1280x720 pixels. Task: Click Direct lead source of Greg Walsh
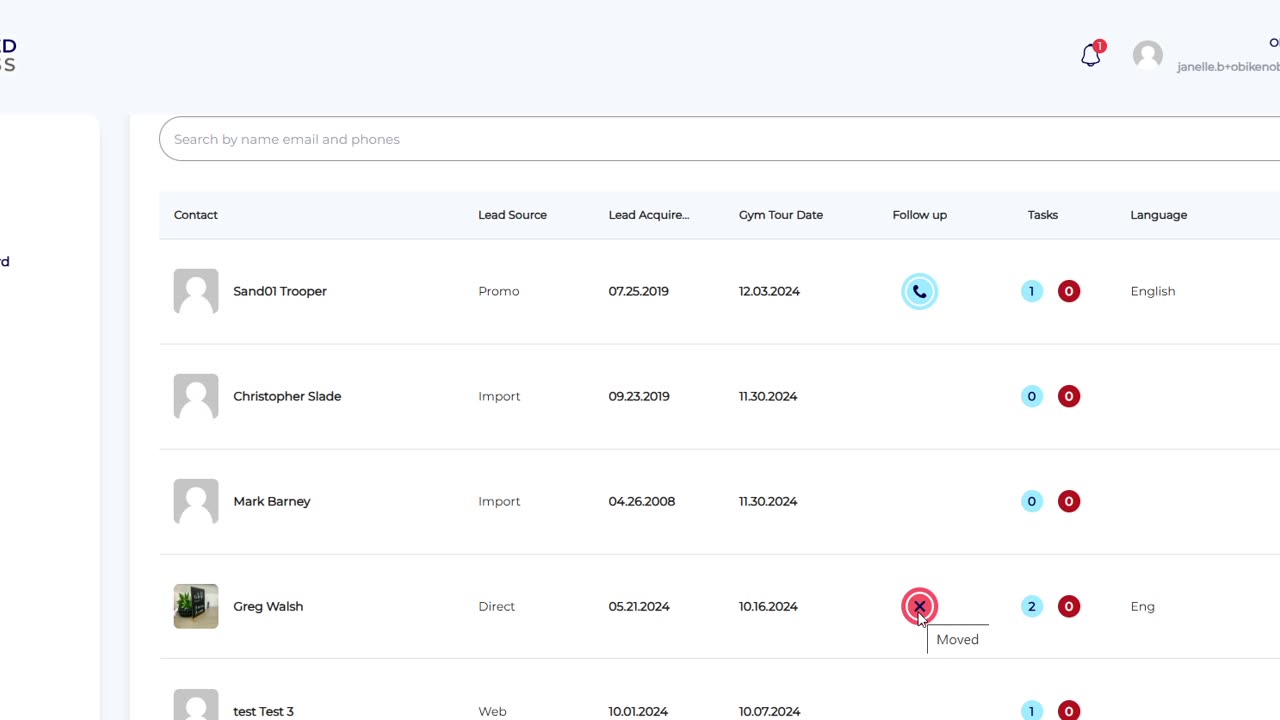[497, 606]
